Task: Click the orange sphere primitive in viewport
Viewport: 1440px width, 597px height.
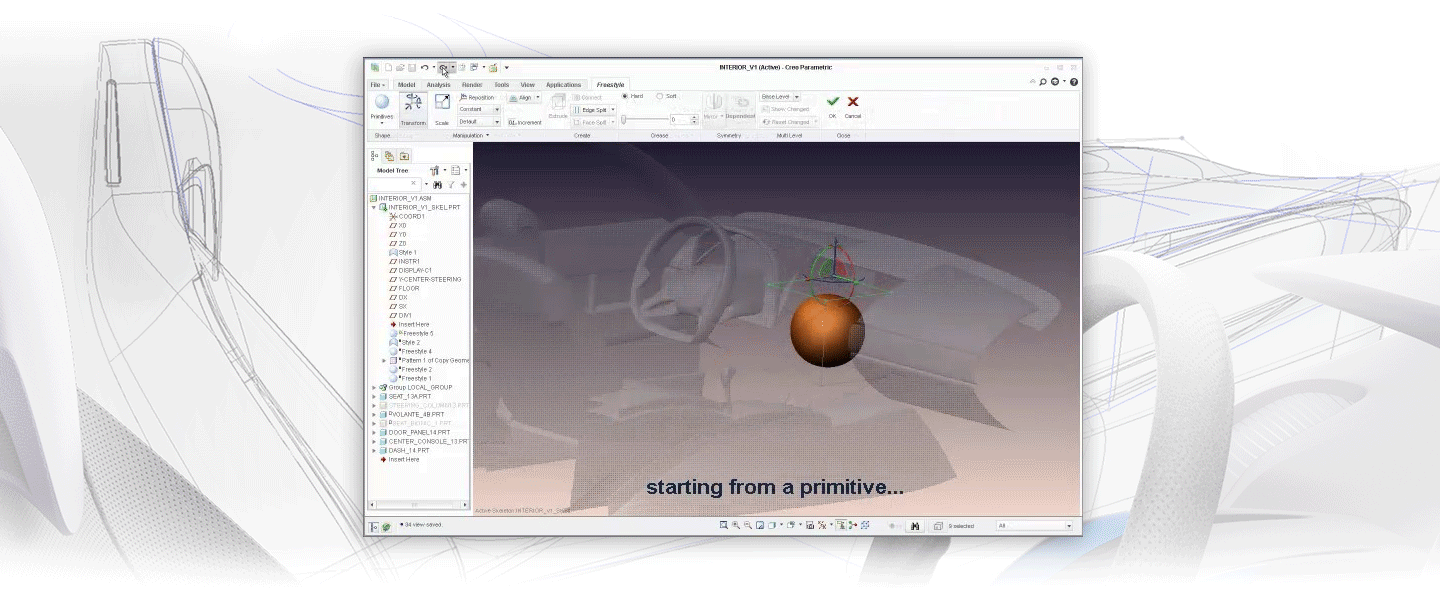Action: pos(826,330)
